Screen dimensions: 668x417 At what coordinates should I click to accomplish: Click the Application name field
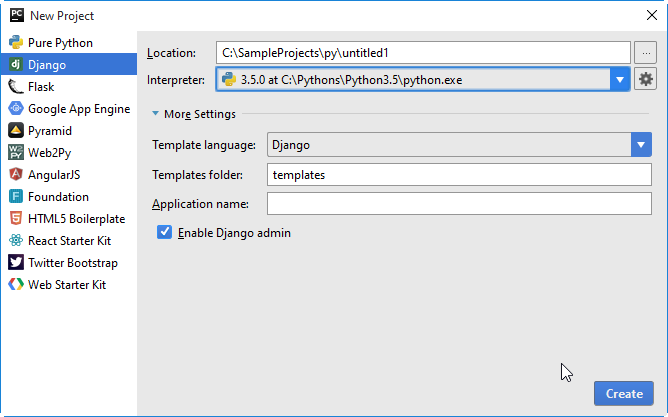459,204
